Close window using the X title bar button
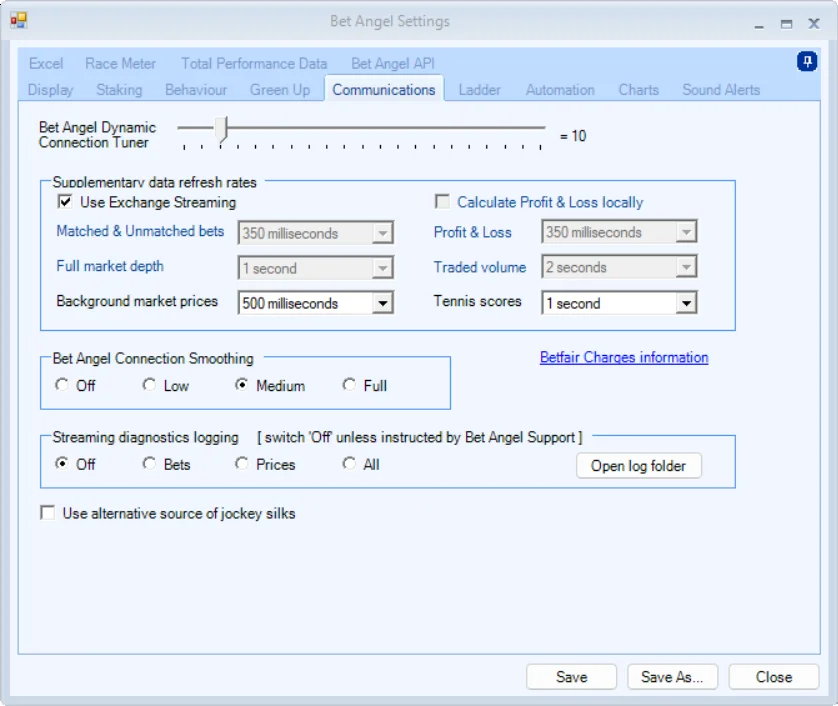 [x=813, y=24]
